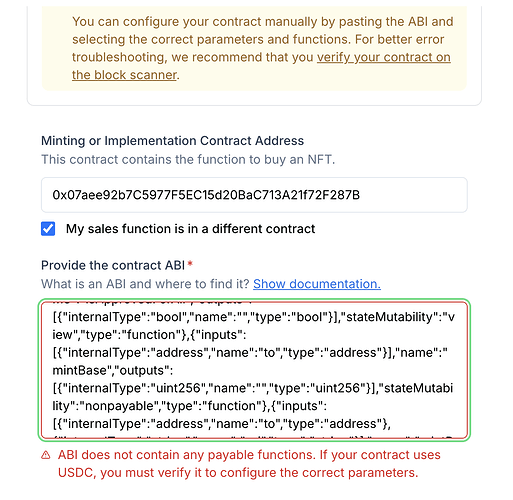This screenshot has height=500, width=513.
Task: Click the yellow manual configuration notice text
Action: click(x=263, y=48)
